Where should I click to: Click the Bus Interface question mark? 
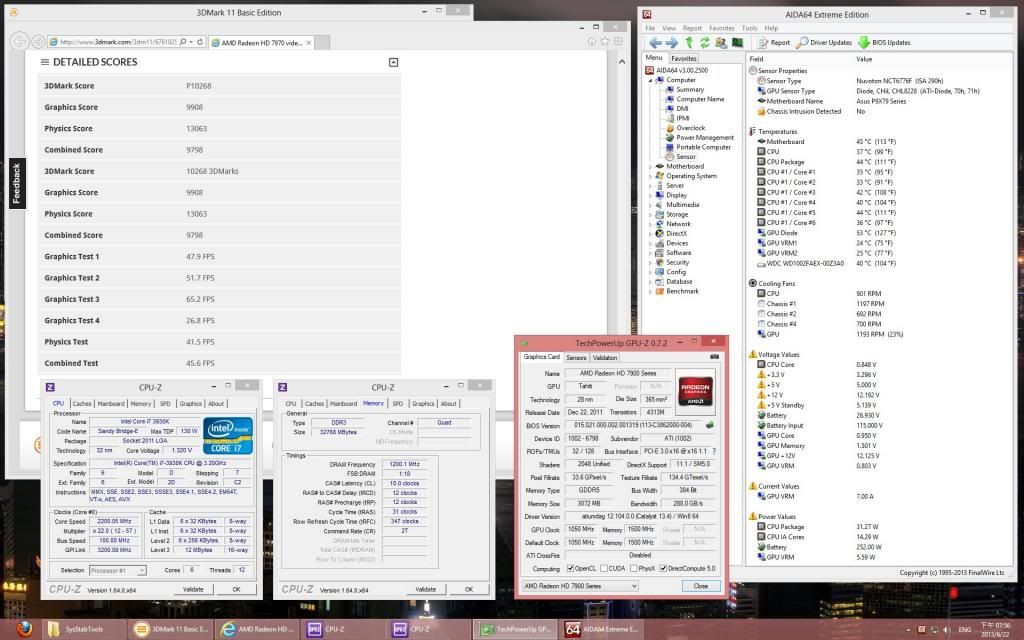click(x=714, y=451)
